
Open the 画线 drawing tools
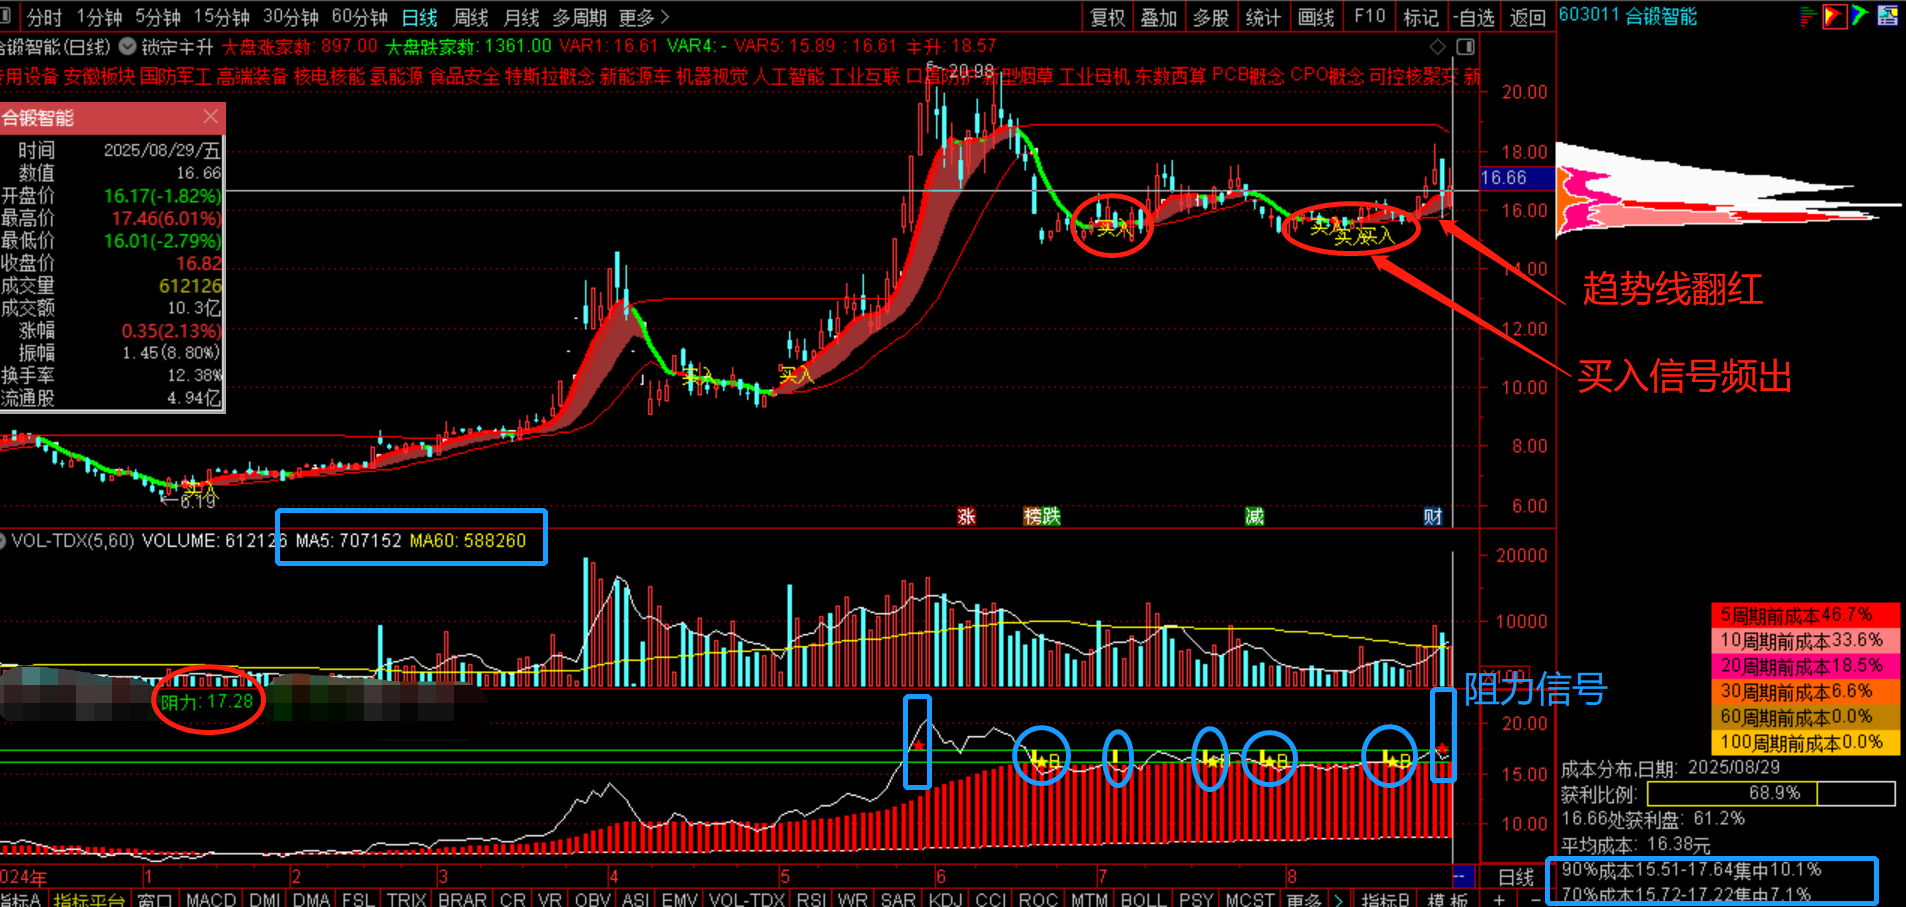click(1316, 17)
